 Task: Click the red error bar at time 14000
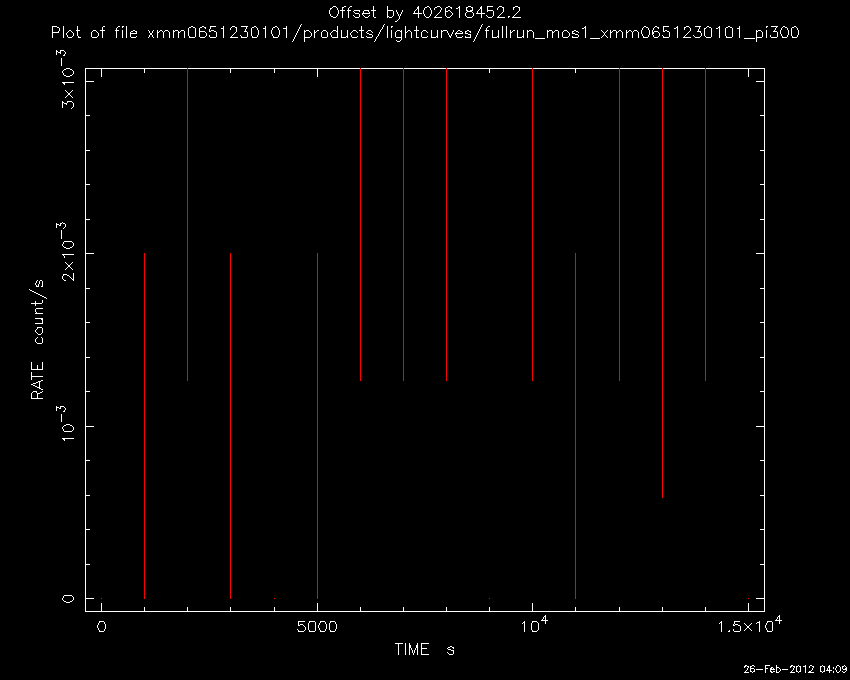pos(705,225)
